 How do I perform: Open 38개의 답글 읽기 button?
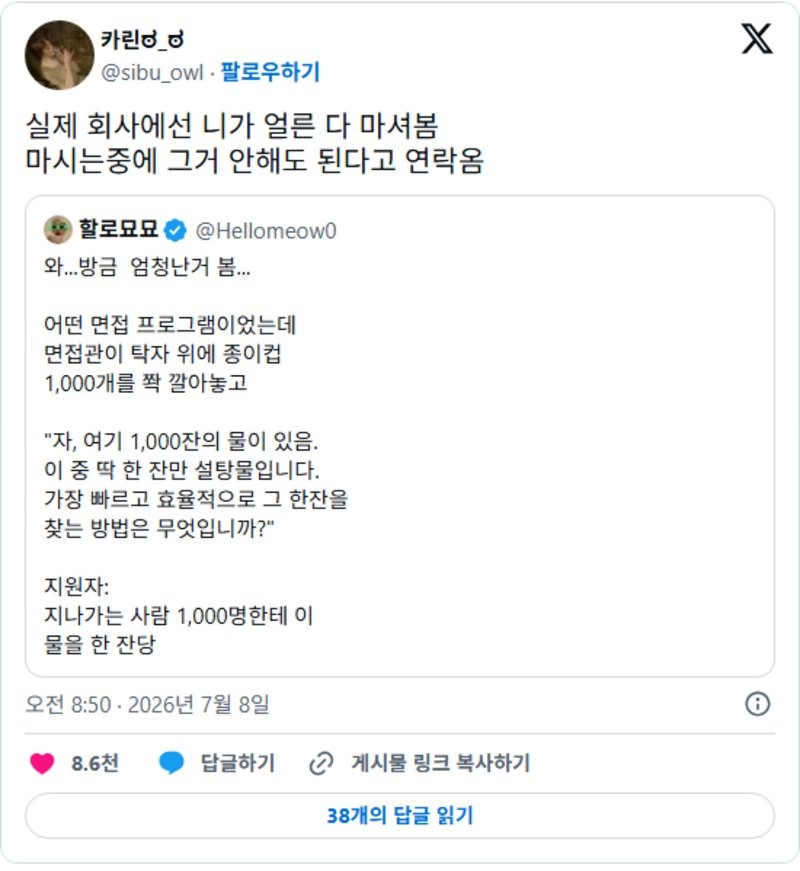click(x=400, y=816)
